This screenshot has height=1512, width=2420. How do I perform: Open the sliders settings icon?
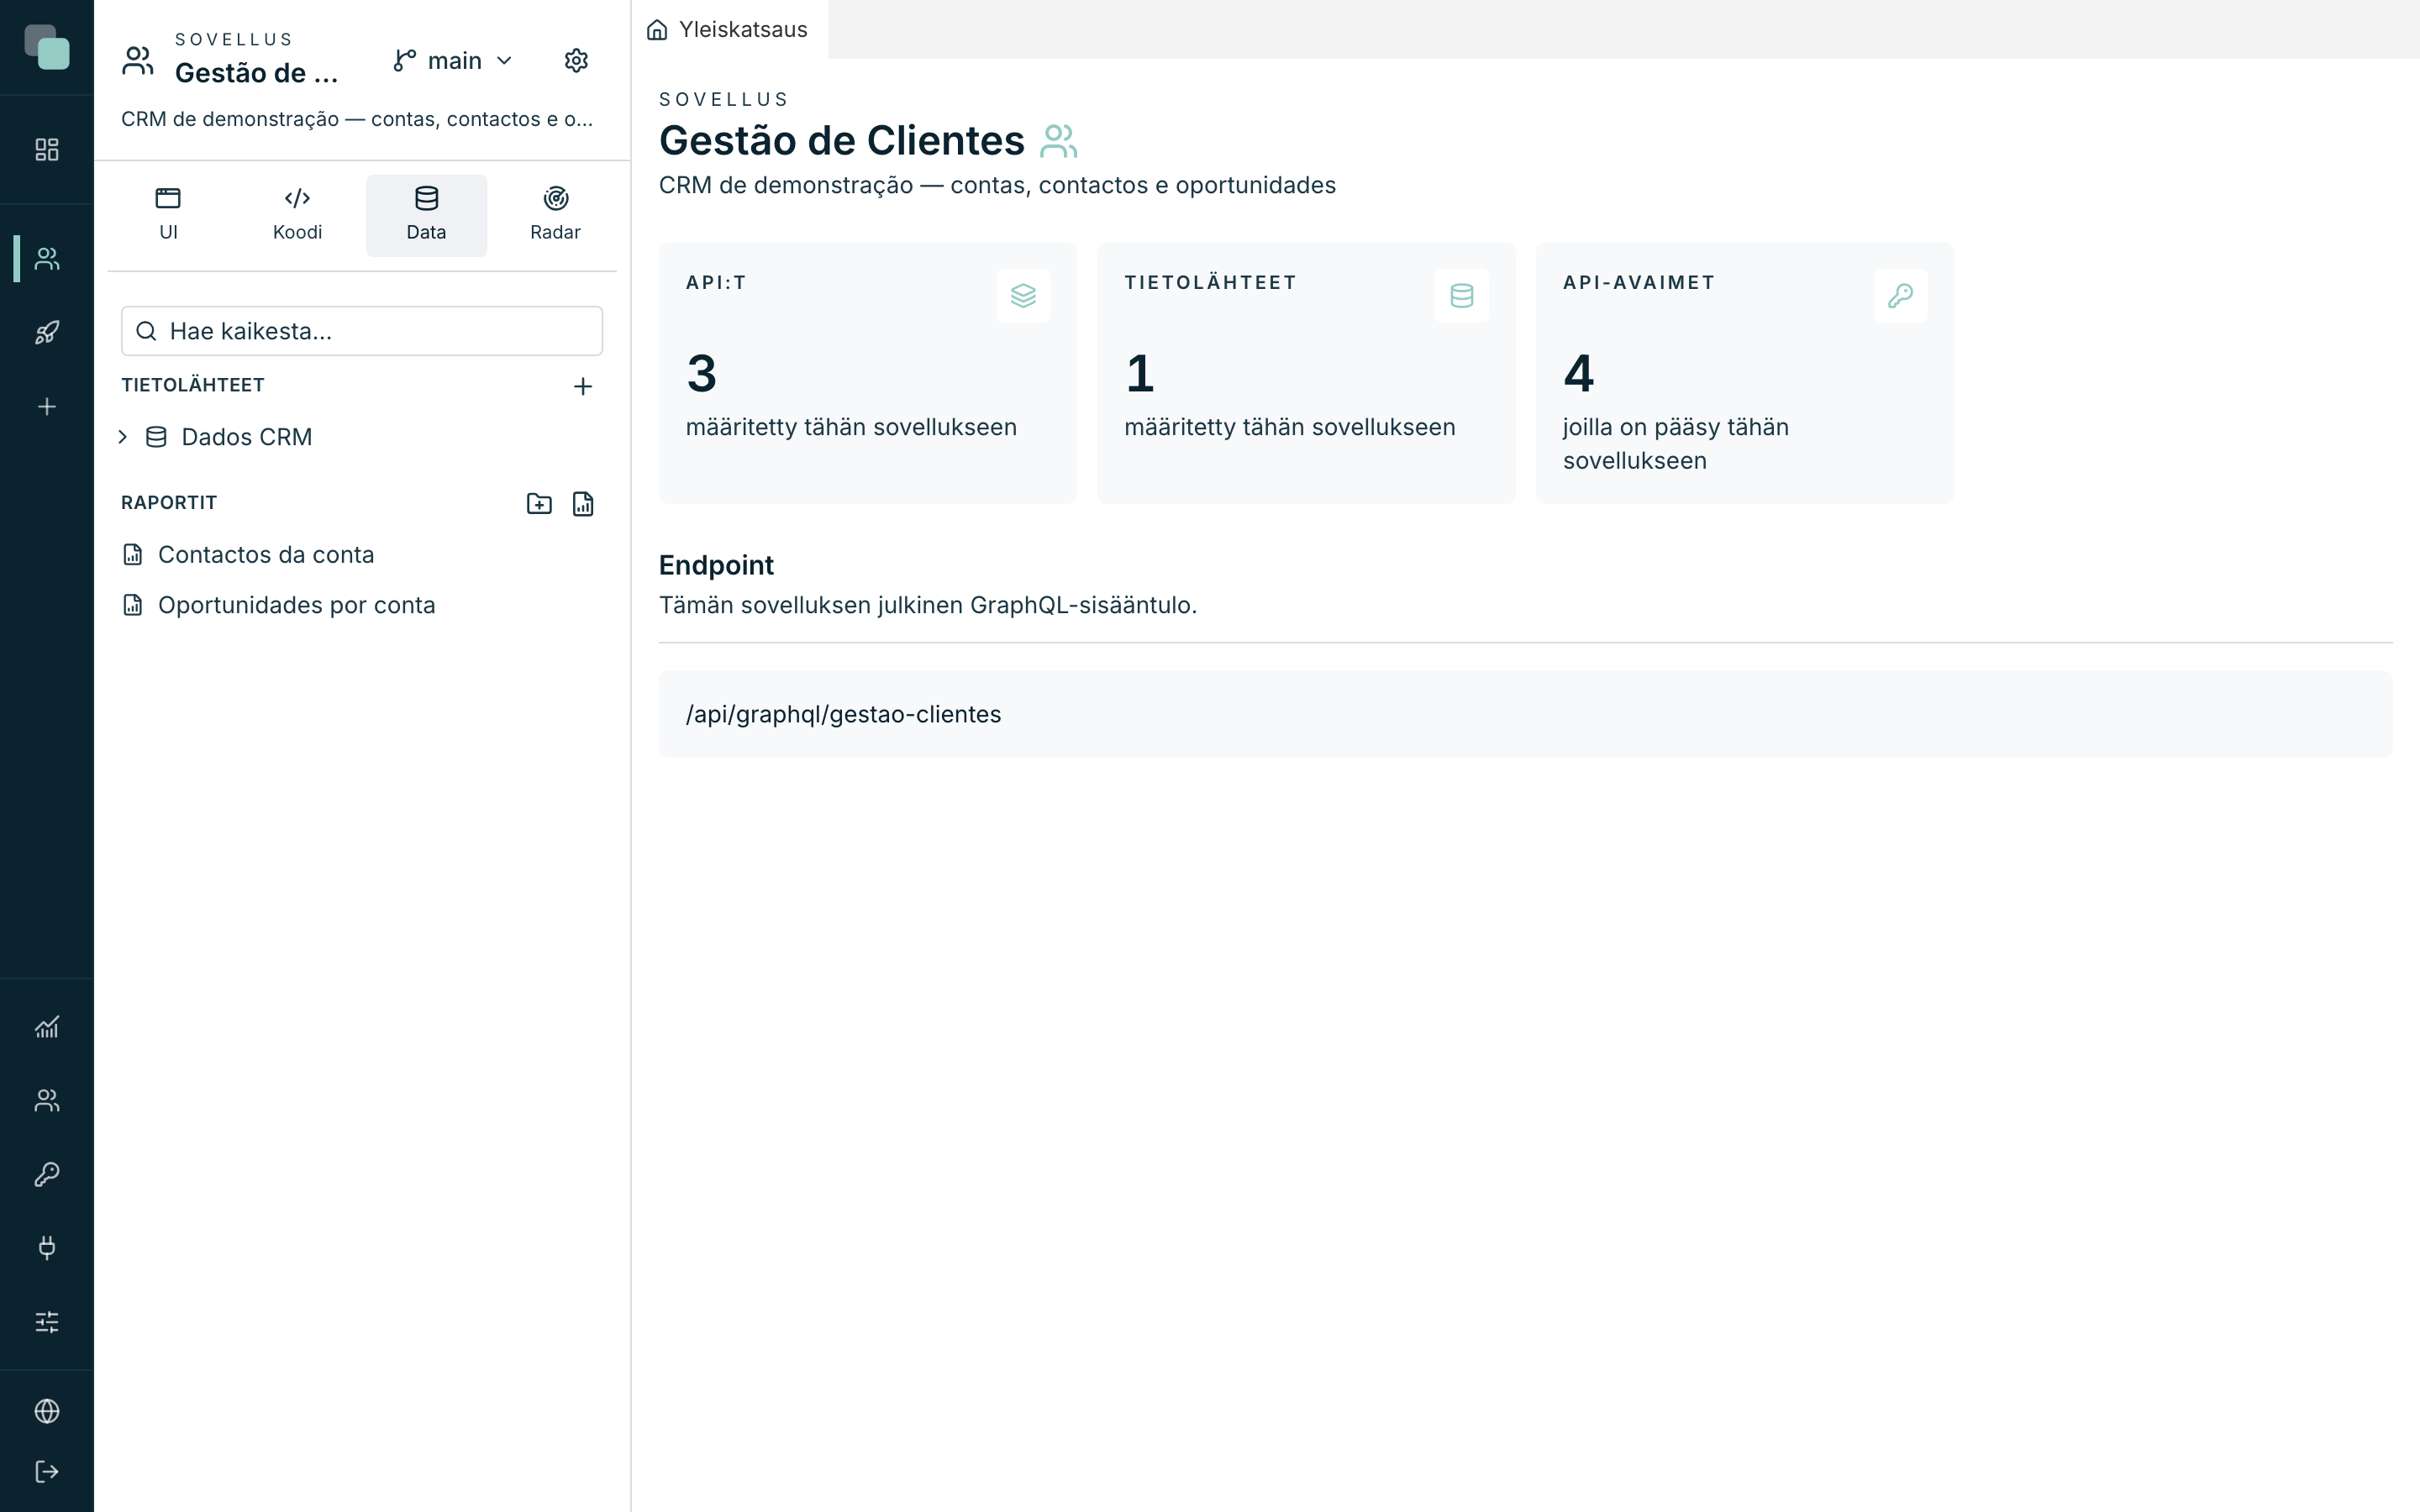(47, 1322)
